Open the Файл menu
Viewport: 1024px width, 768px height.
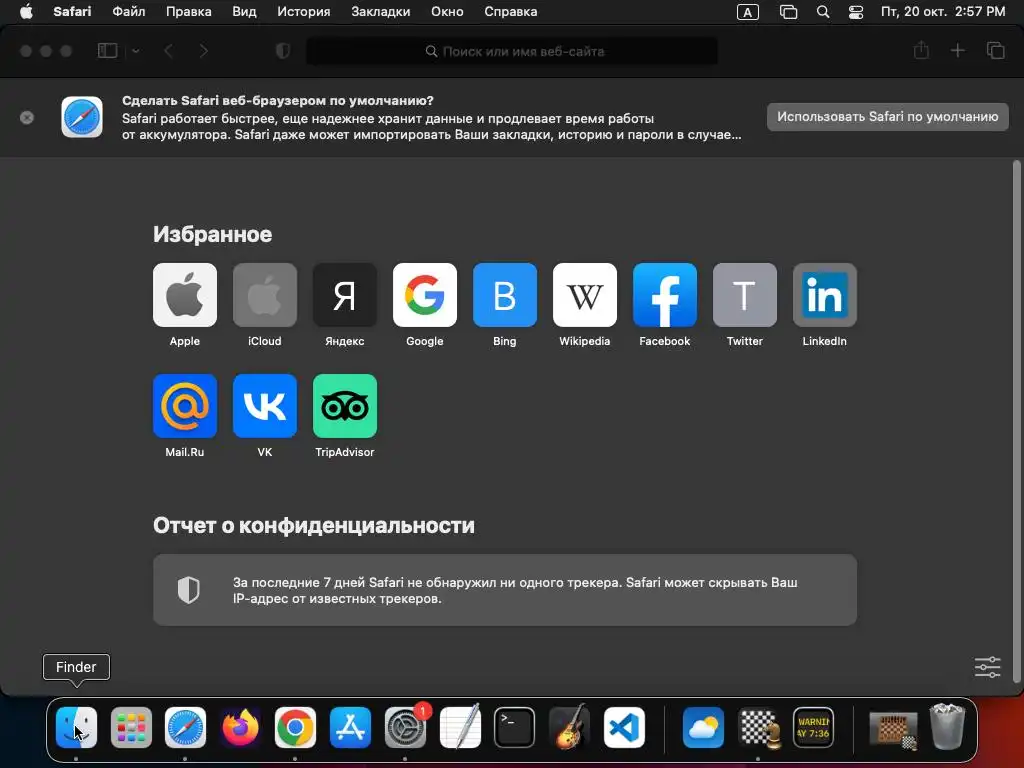point(129,11)
